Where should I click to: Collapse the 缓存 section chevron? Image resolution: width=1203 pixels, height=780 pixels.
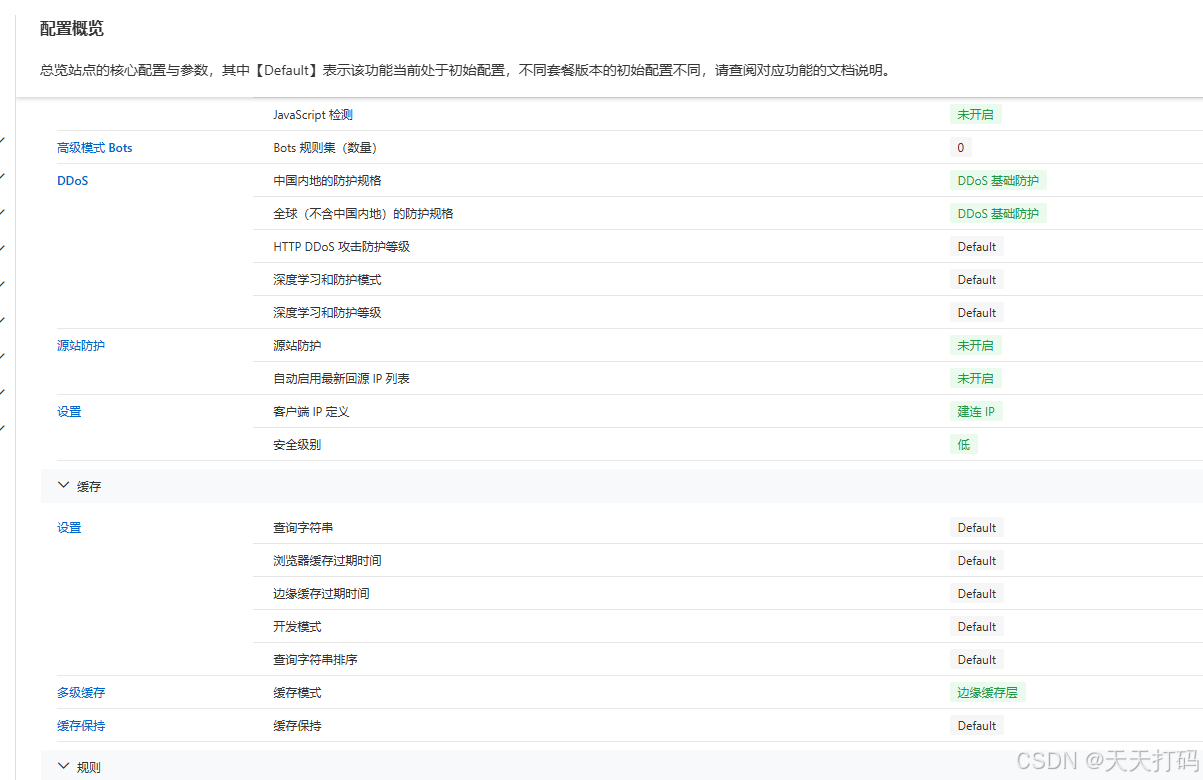[64, 486]
